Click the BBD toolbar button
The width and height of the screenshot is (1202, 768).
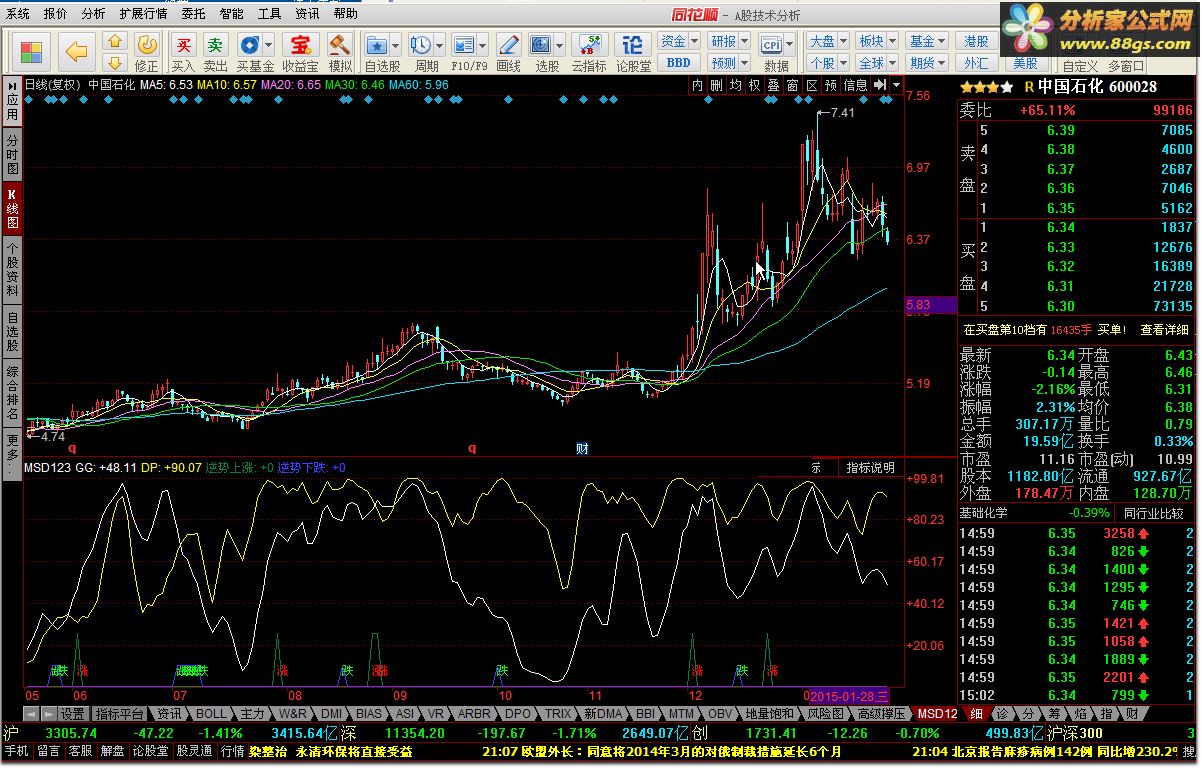[678, 62]
